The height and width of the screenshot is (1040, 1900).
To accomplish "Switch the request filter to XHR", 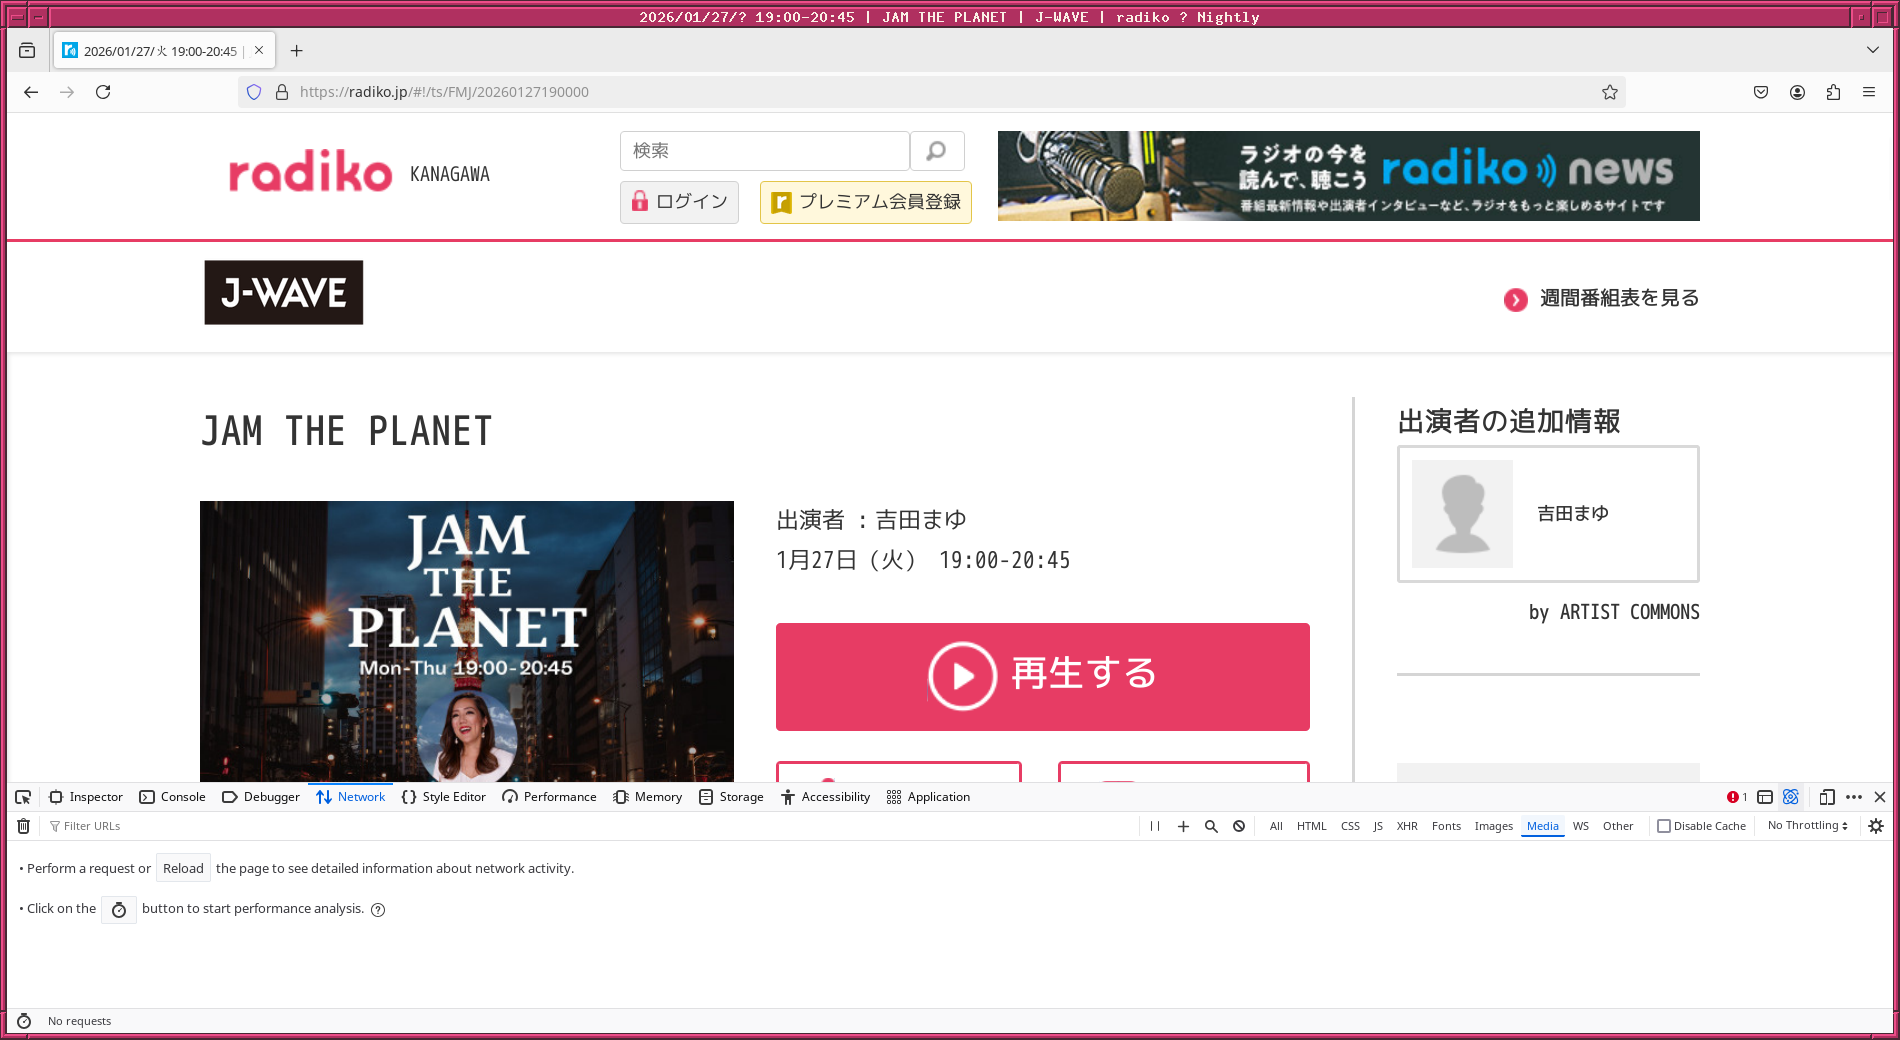I will pos(1408,826).
